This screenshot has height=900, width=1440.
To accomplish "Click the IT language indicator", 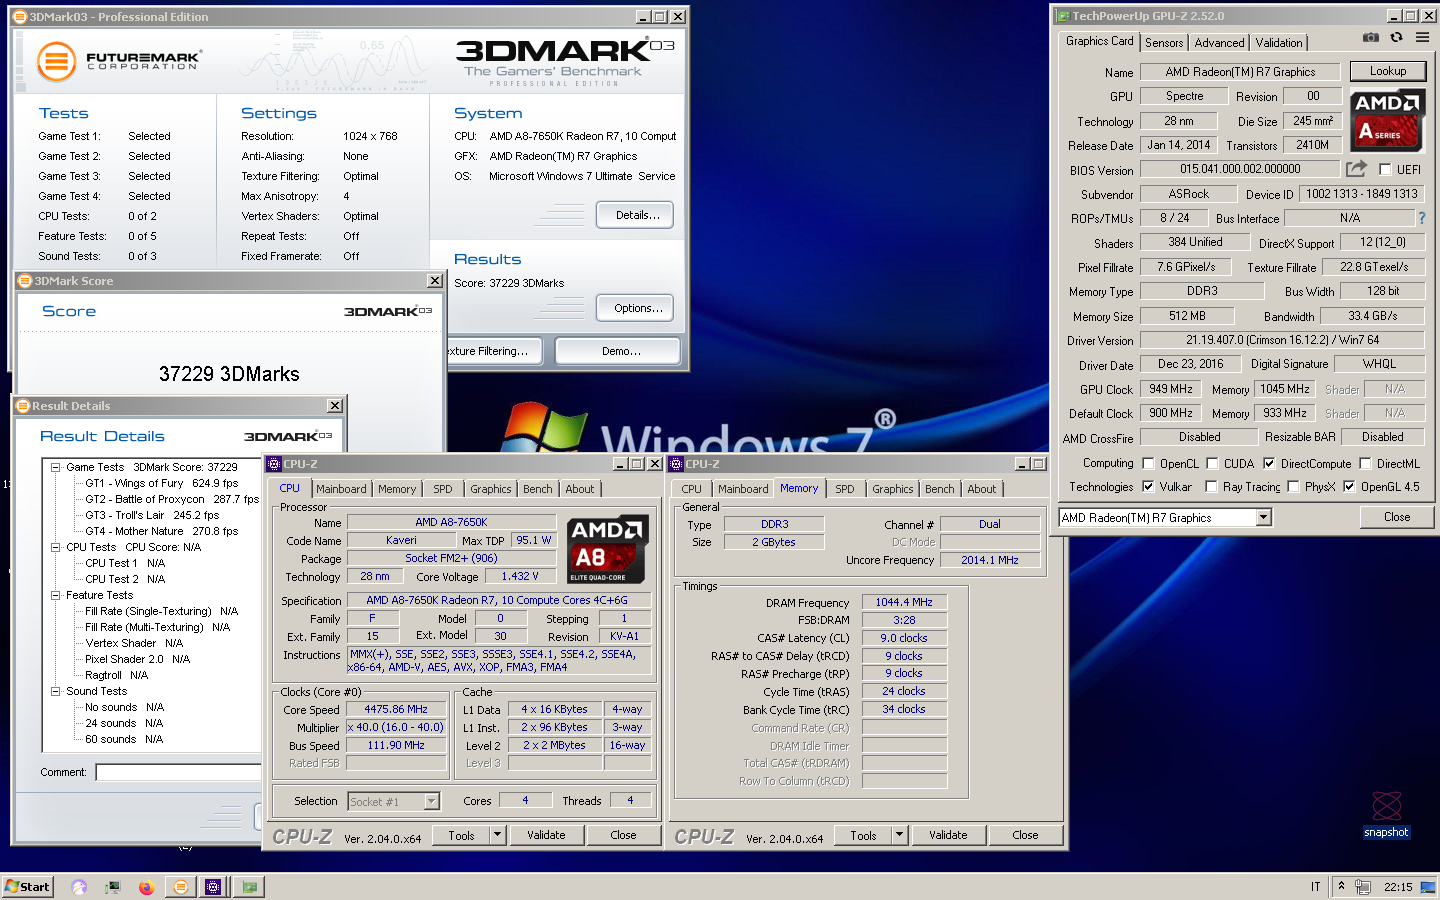I will point(1316,887).
